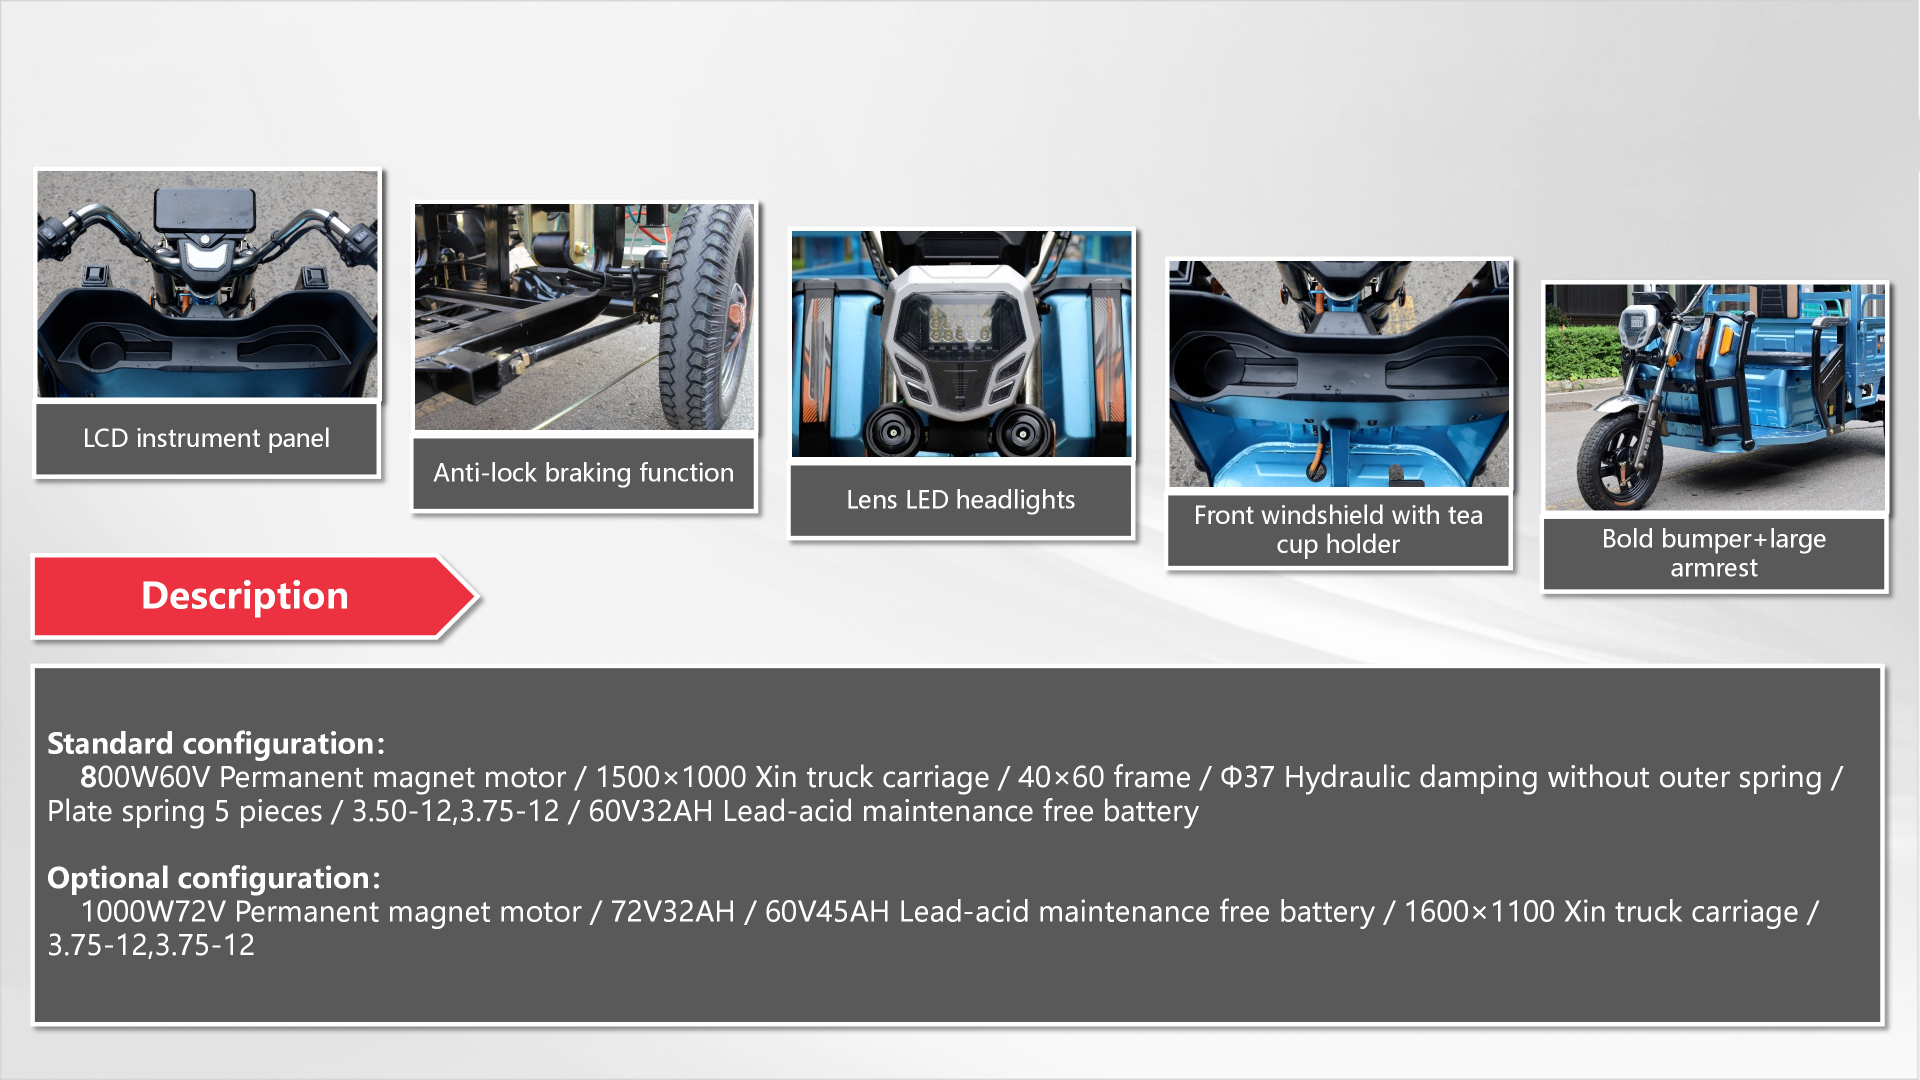Click the 3.75-12,3.75-12 tire spec line

[151, 946]
